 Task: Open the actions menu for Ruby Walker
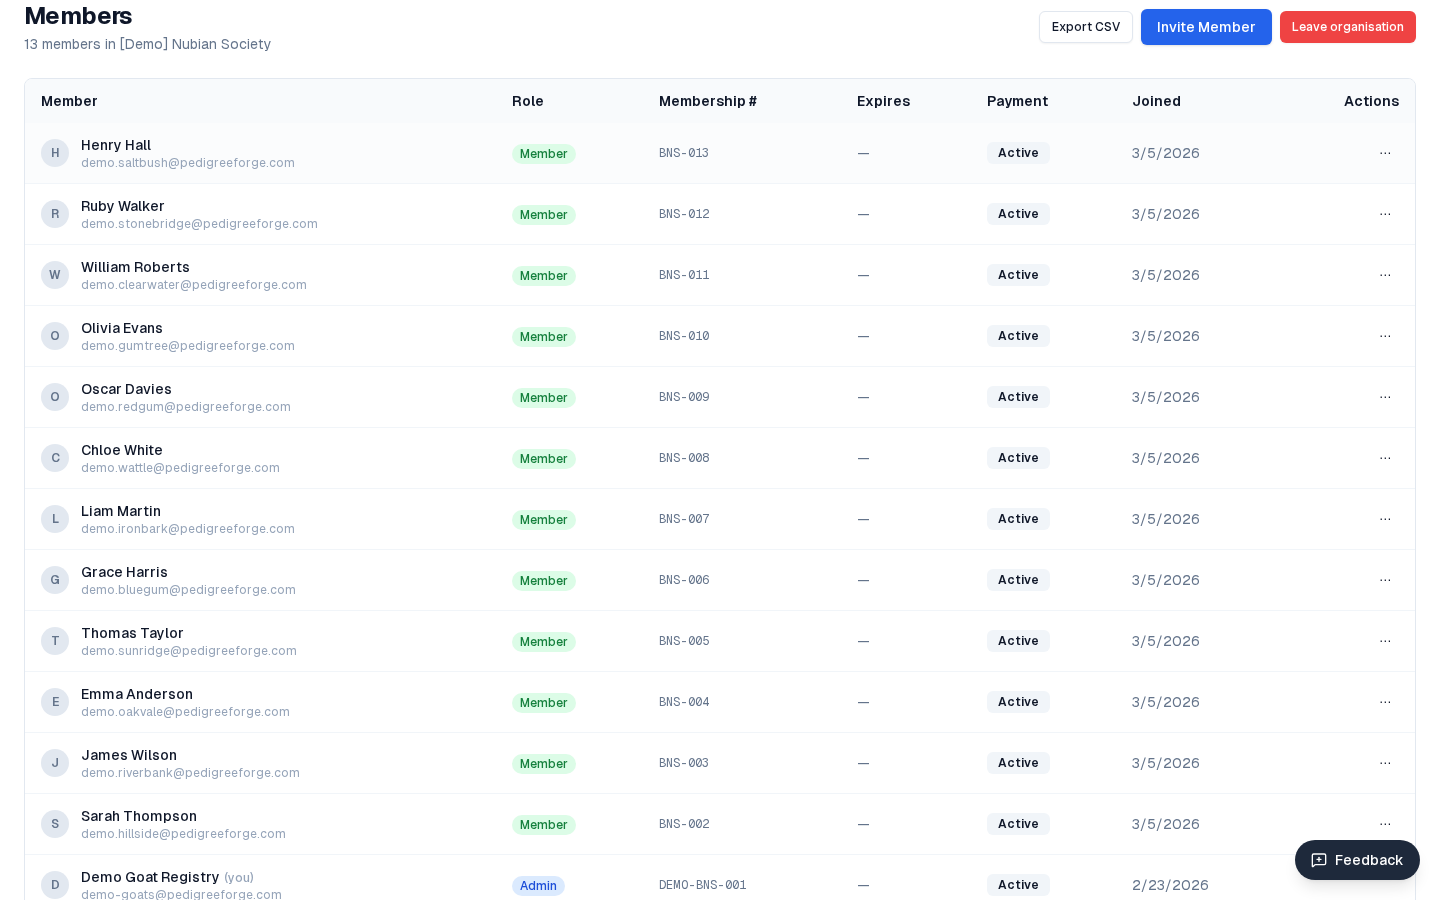coord(1386,214)
